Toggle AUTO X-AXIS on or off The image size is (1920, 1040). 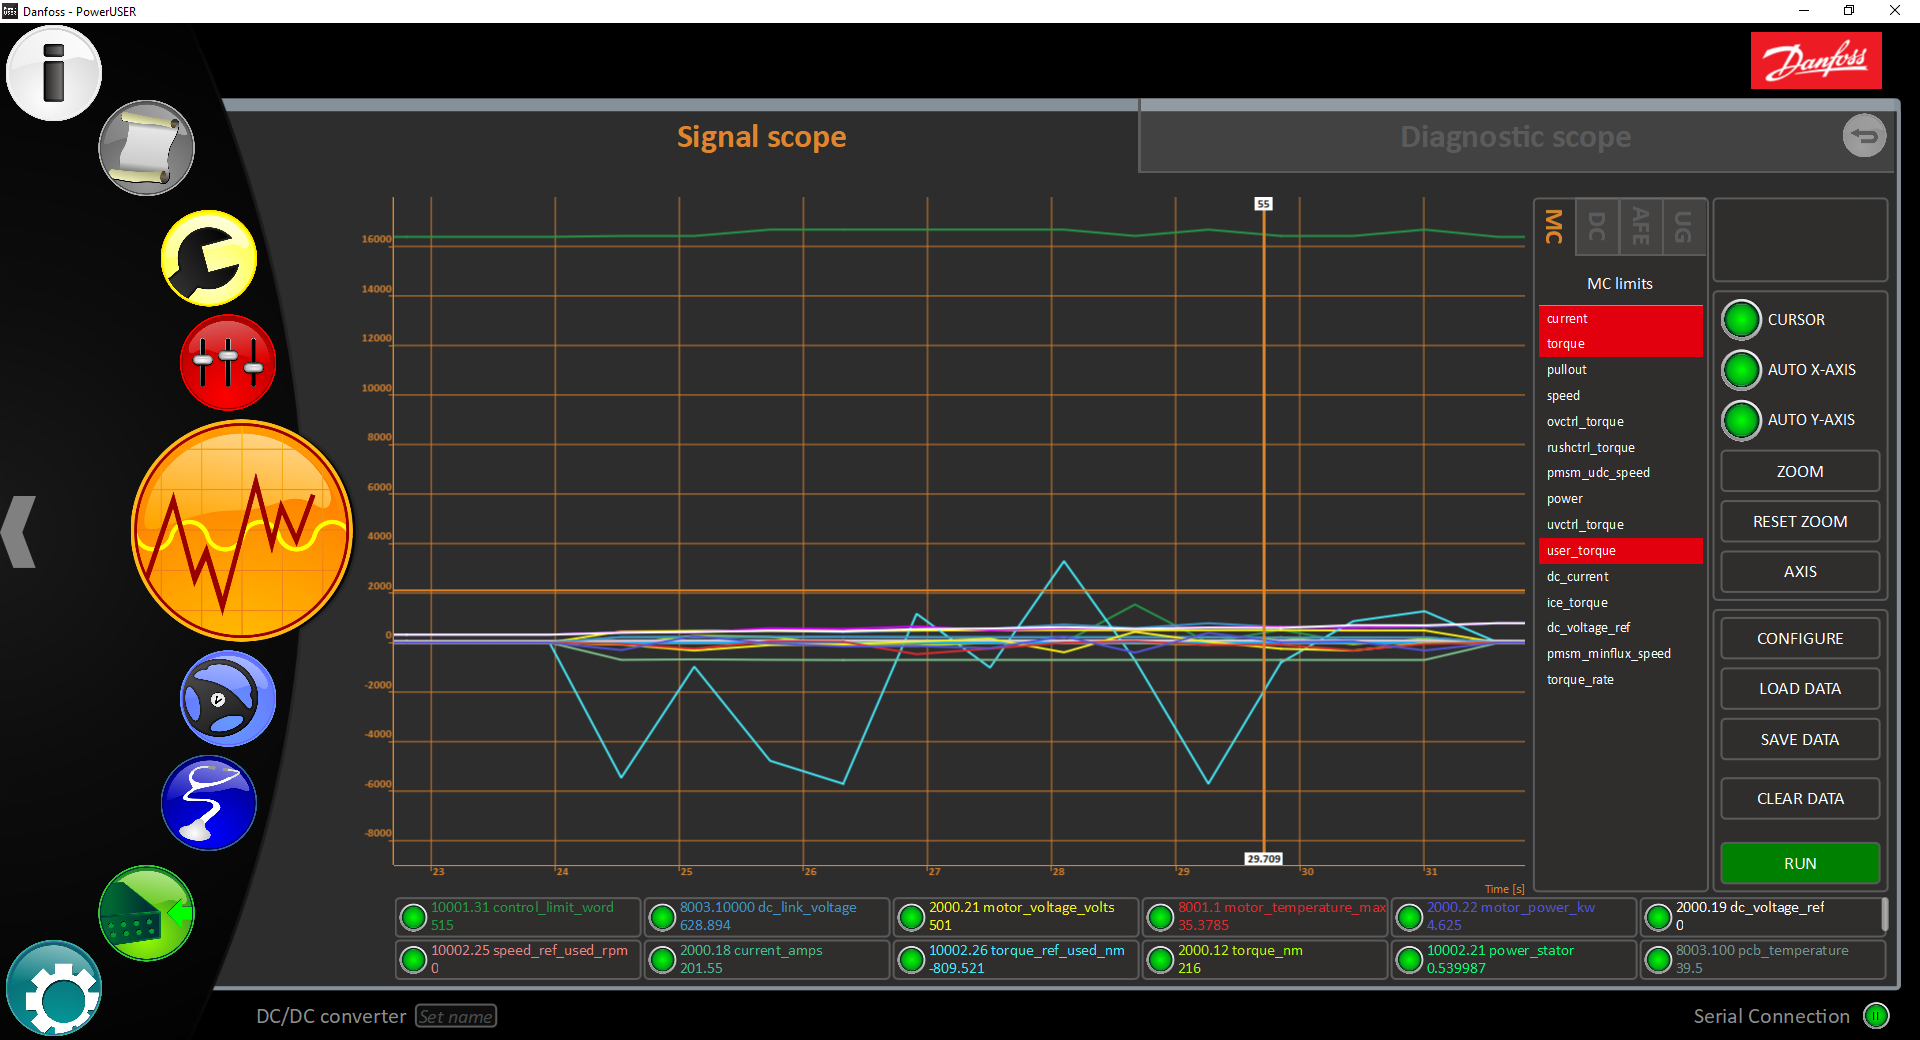(x=1741, y=370)
